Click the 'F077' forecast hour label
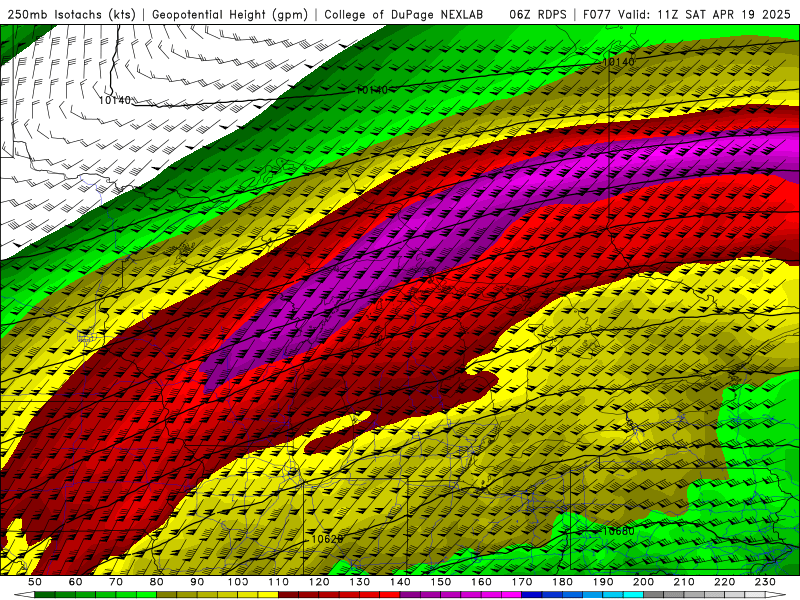Viewport: 800px width, 600px height. coord(597,15)
